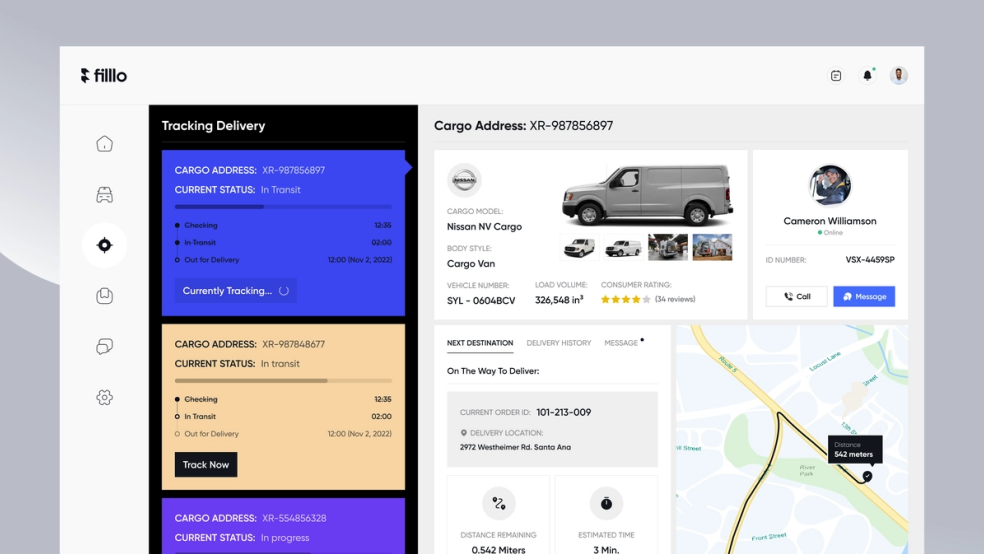The image size is (984, 554).
Task: Click the 542 meters map distance marker
Action: tap(854, 450)
